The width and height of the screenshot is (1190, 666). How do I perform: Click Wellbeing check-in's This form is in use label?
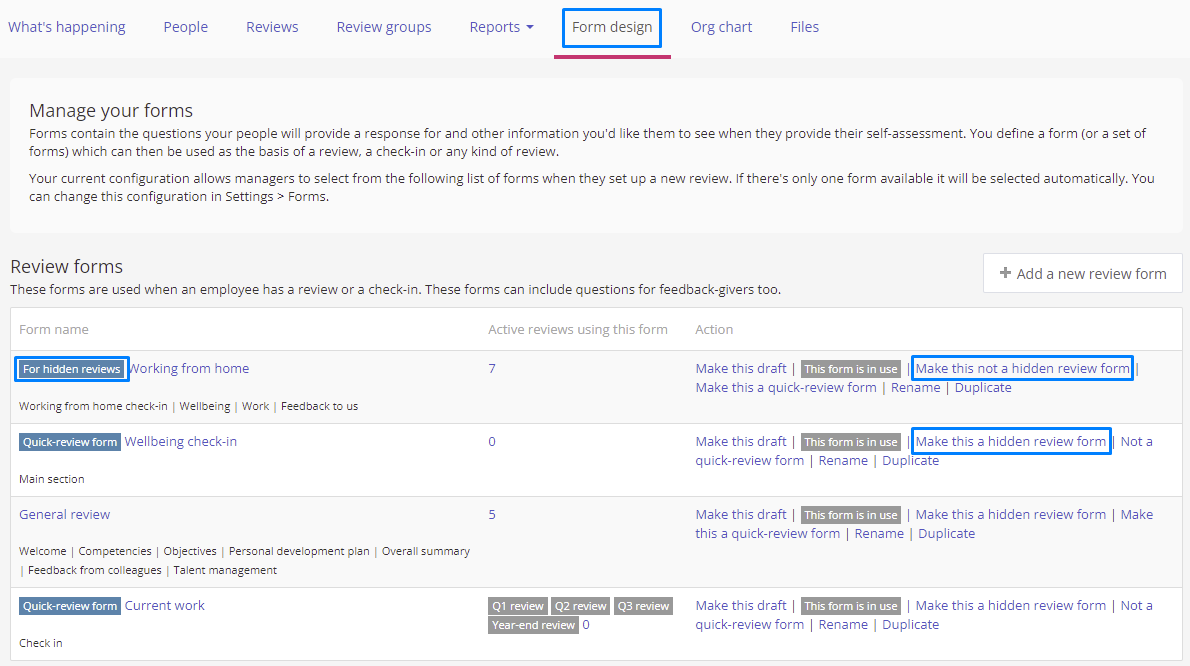click(x=851, y=442)
